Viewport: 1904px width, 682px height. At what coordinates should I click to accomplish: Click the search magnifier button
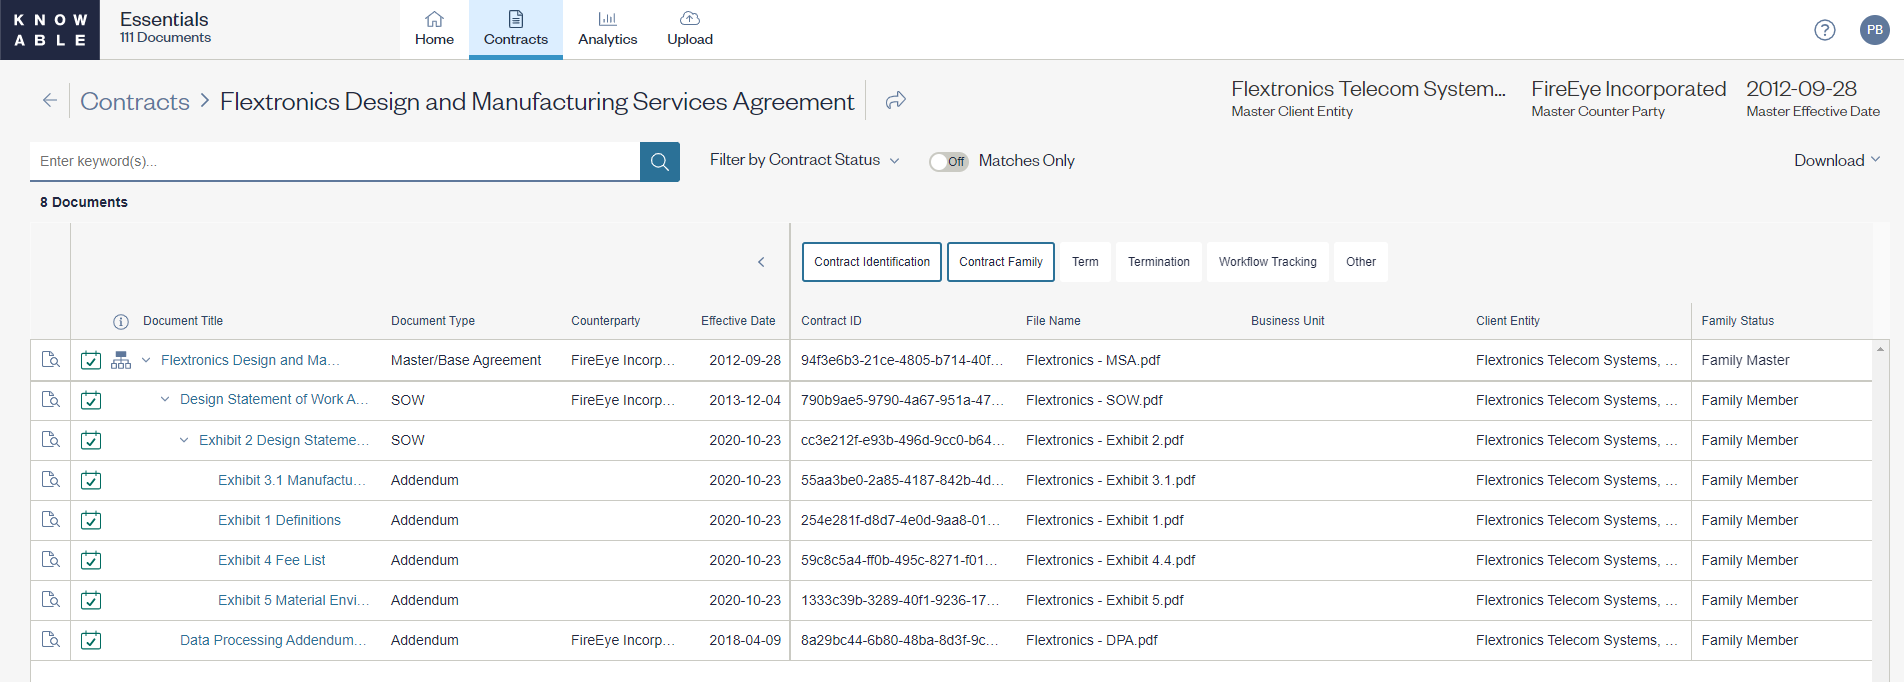(659, 161)
